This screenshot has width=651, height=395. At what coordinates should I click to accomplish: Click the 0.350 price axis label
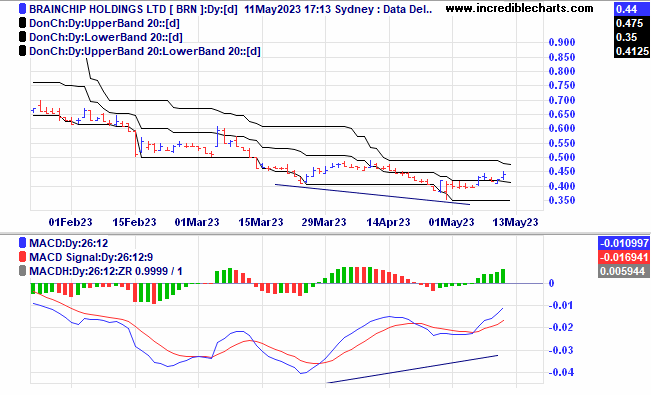tap(562, 201)
